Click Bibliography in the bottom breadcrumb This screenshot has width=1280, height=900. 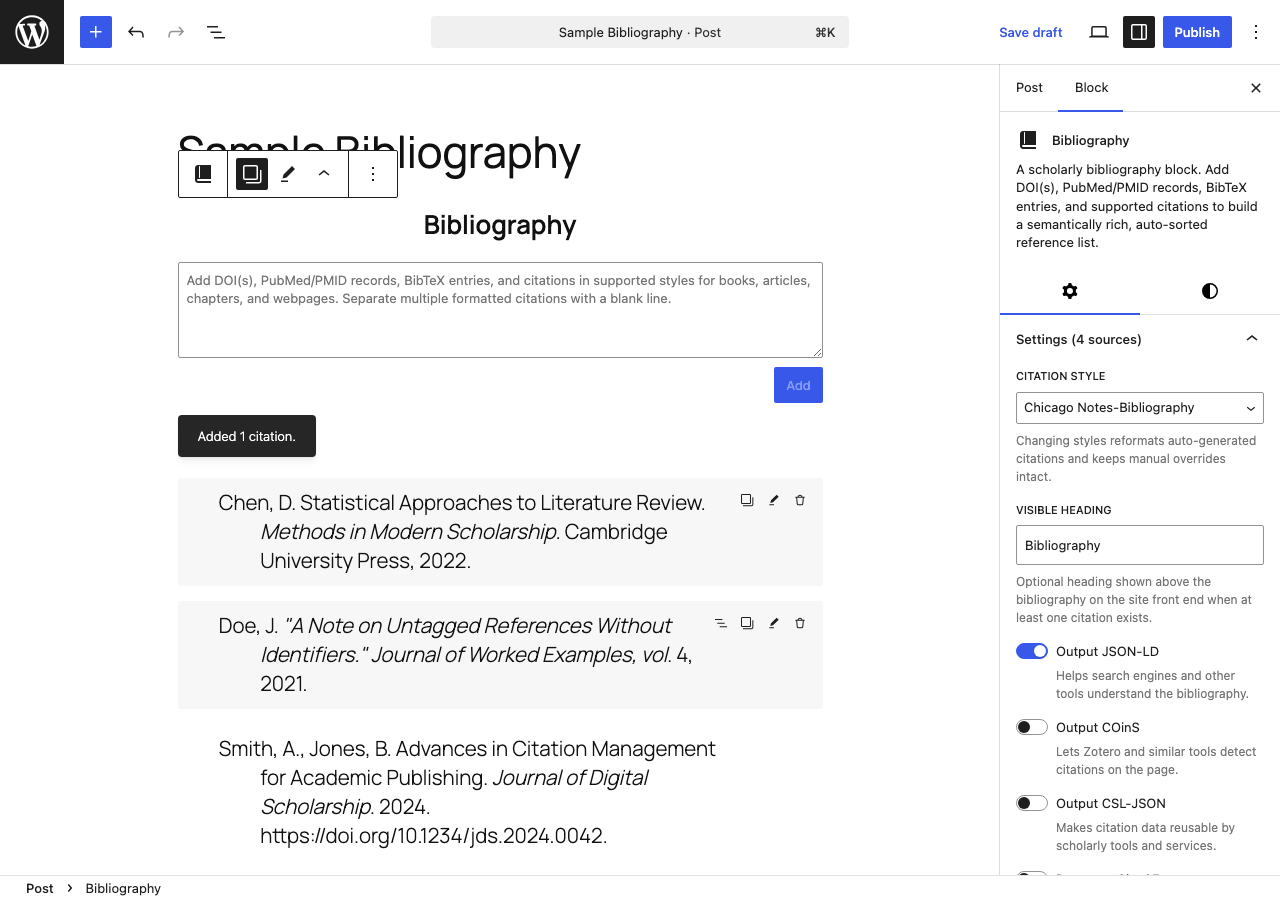123,888
